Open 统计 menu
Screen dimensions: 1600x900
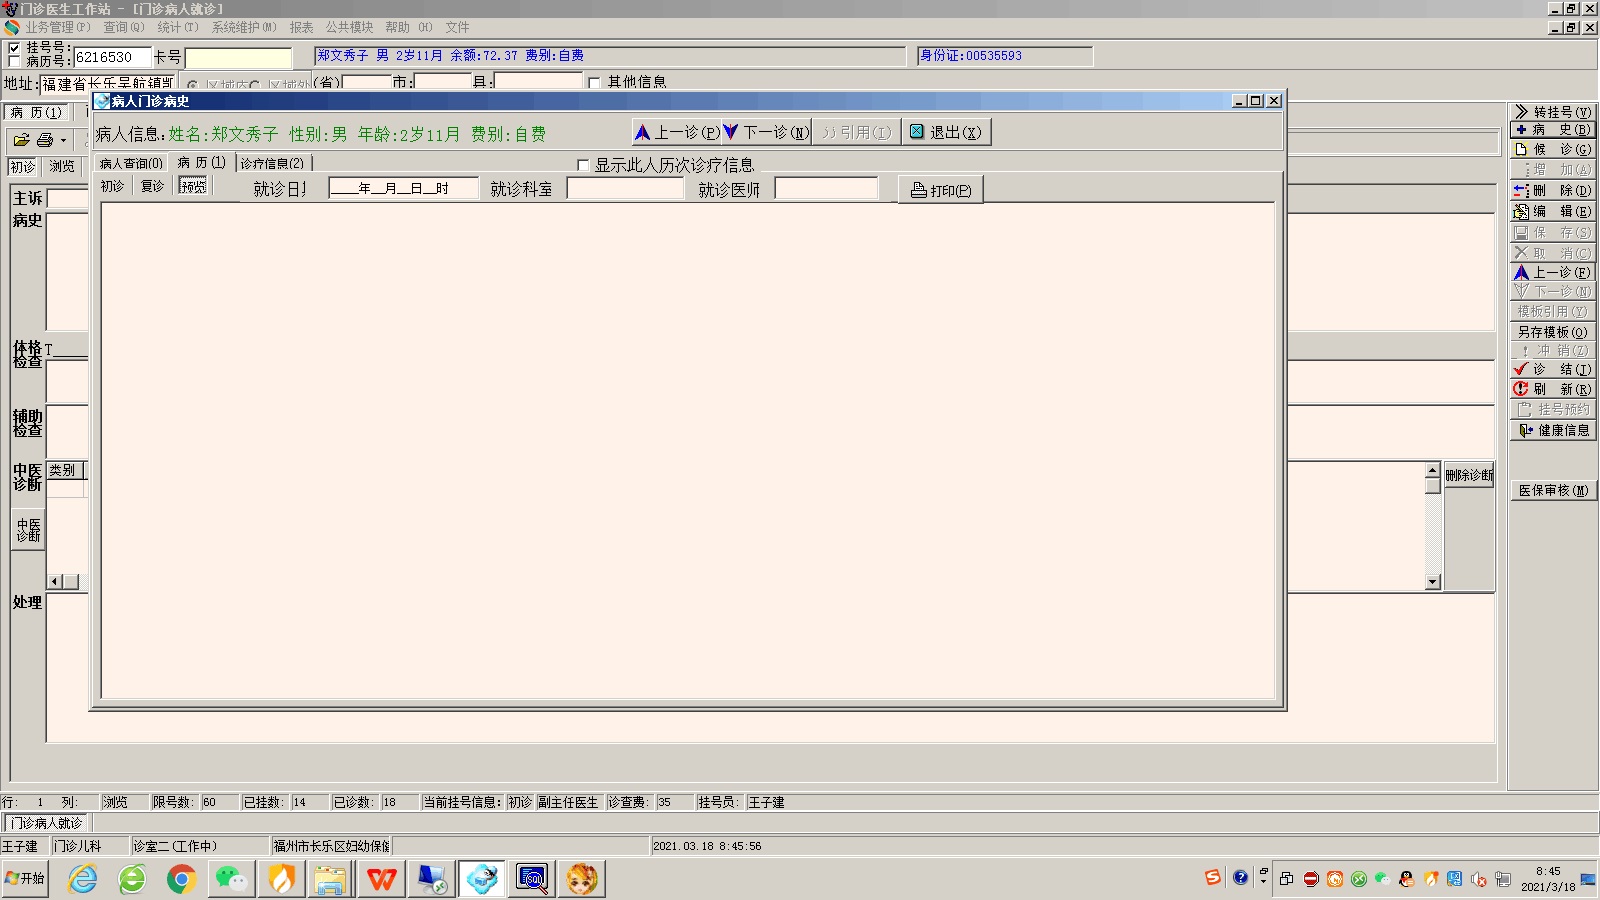point(178,27)
